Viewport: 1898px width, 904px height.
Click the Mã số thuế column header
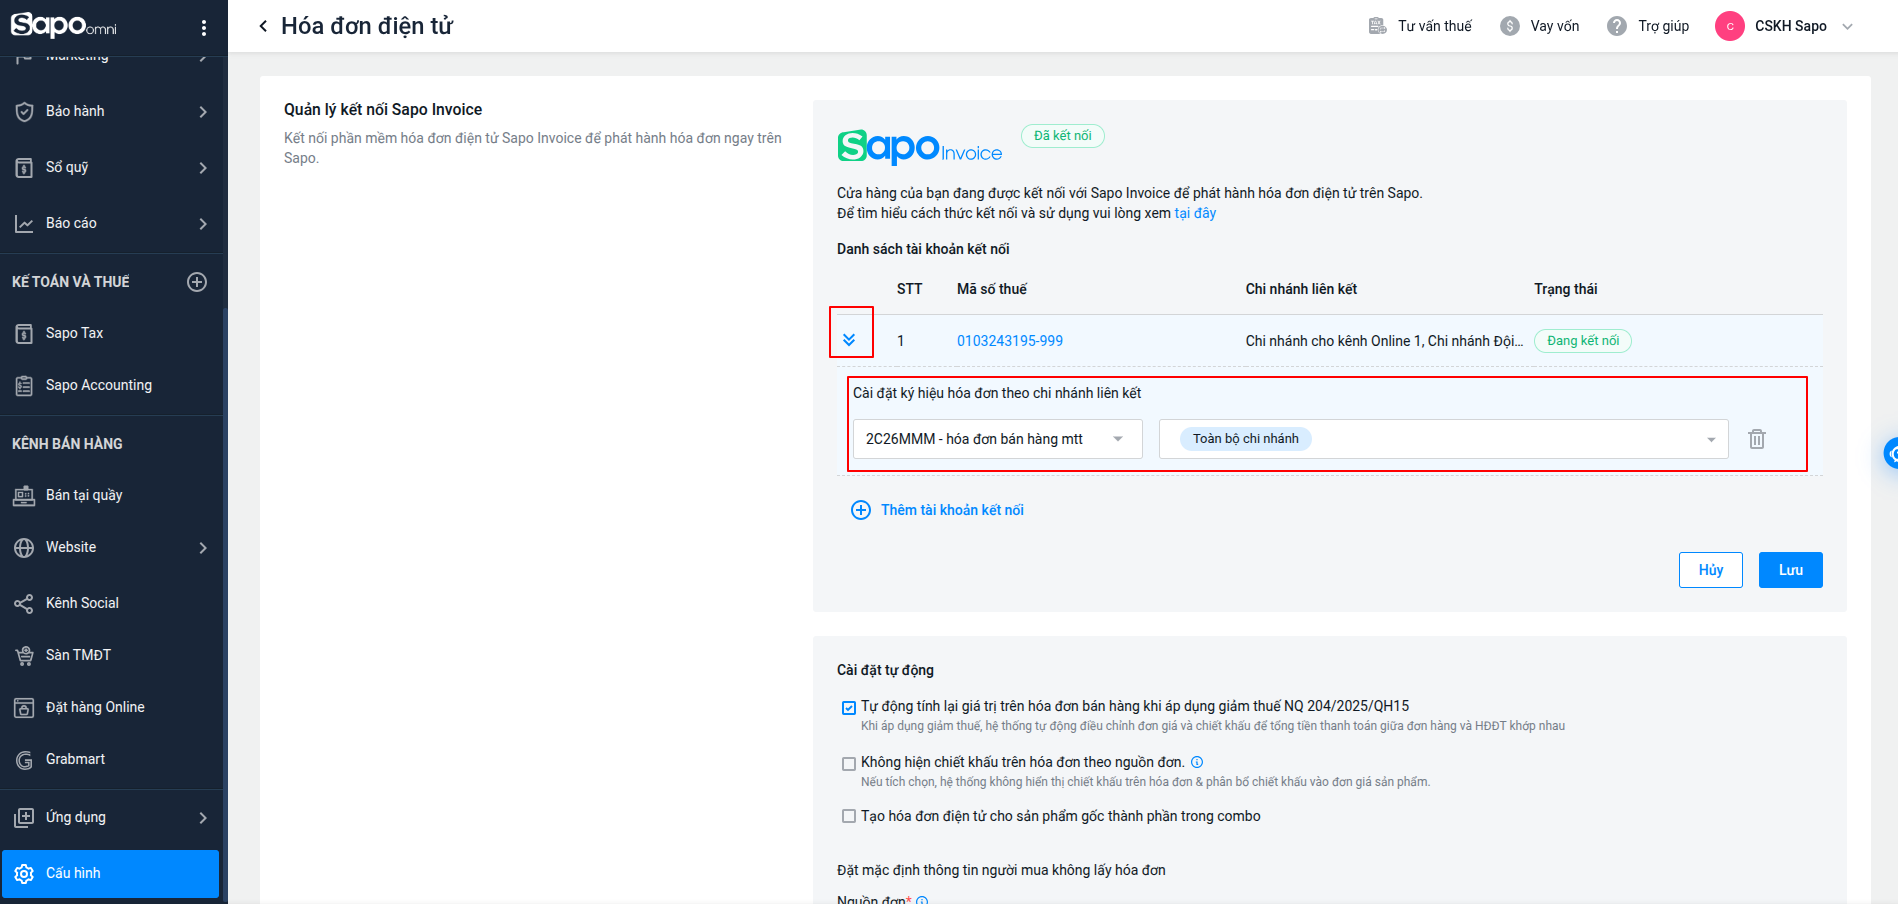992,289
